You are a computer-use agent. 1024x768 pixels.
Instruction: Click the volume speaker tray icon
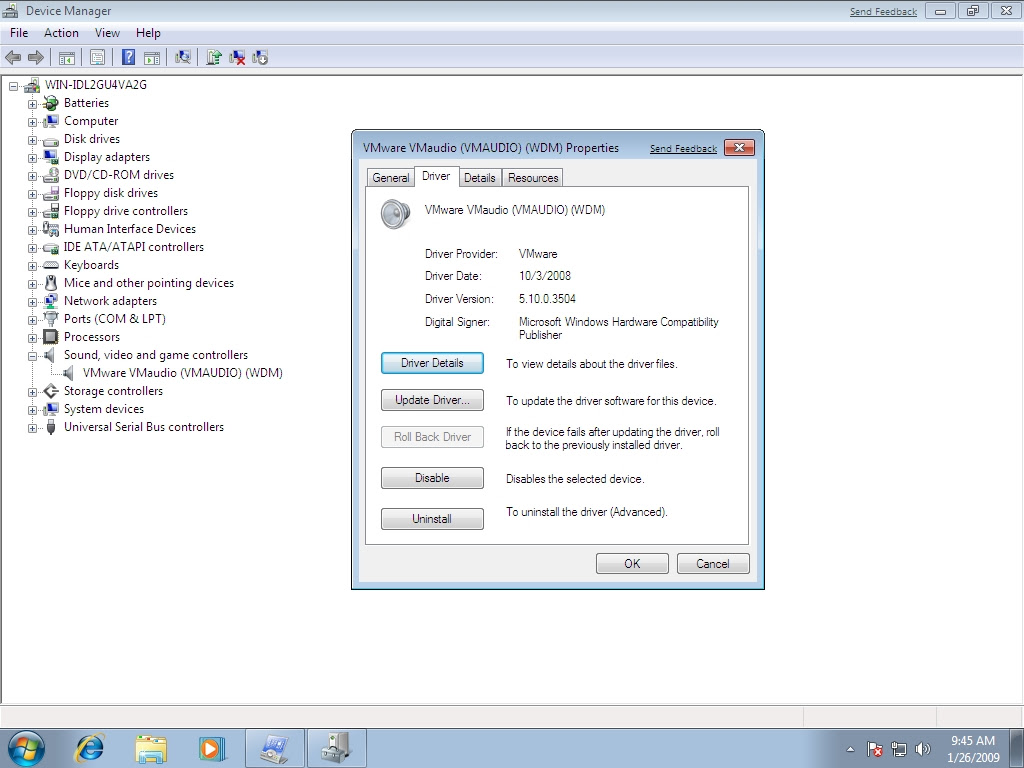923,749
